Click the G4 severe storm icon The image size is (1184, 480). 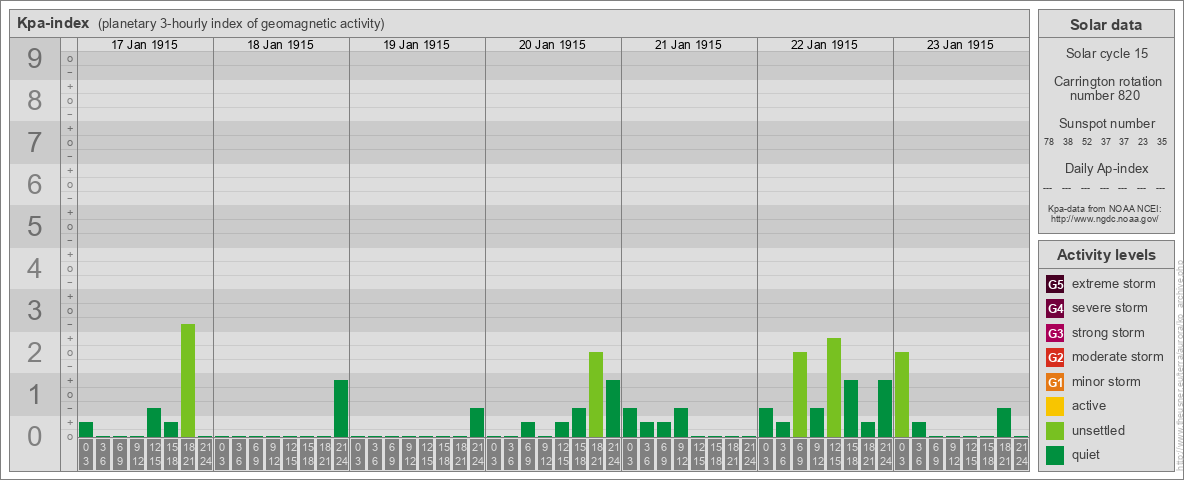[x=1056, y=309]
